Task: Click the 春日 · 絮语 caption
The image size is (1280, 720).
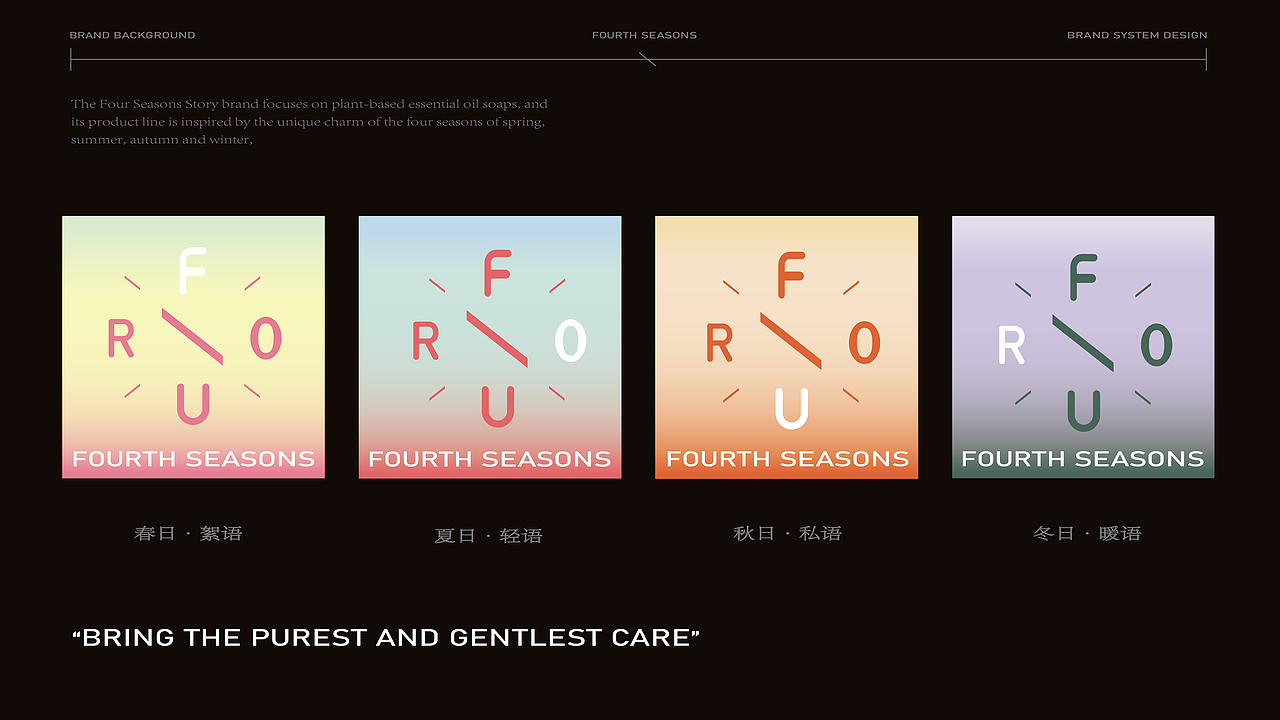Action: [x=189, y=533]
